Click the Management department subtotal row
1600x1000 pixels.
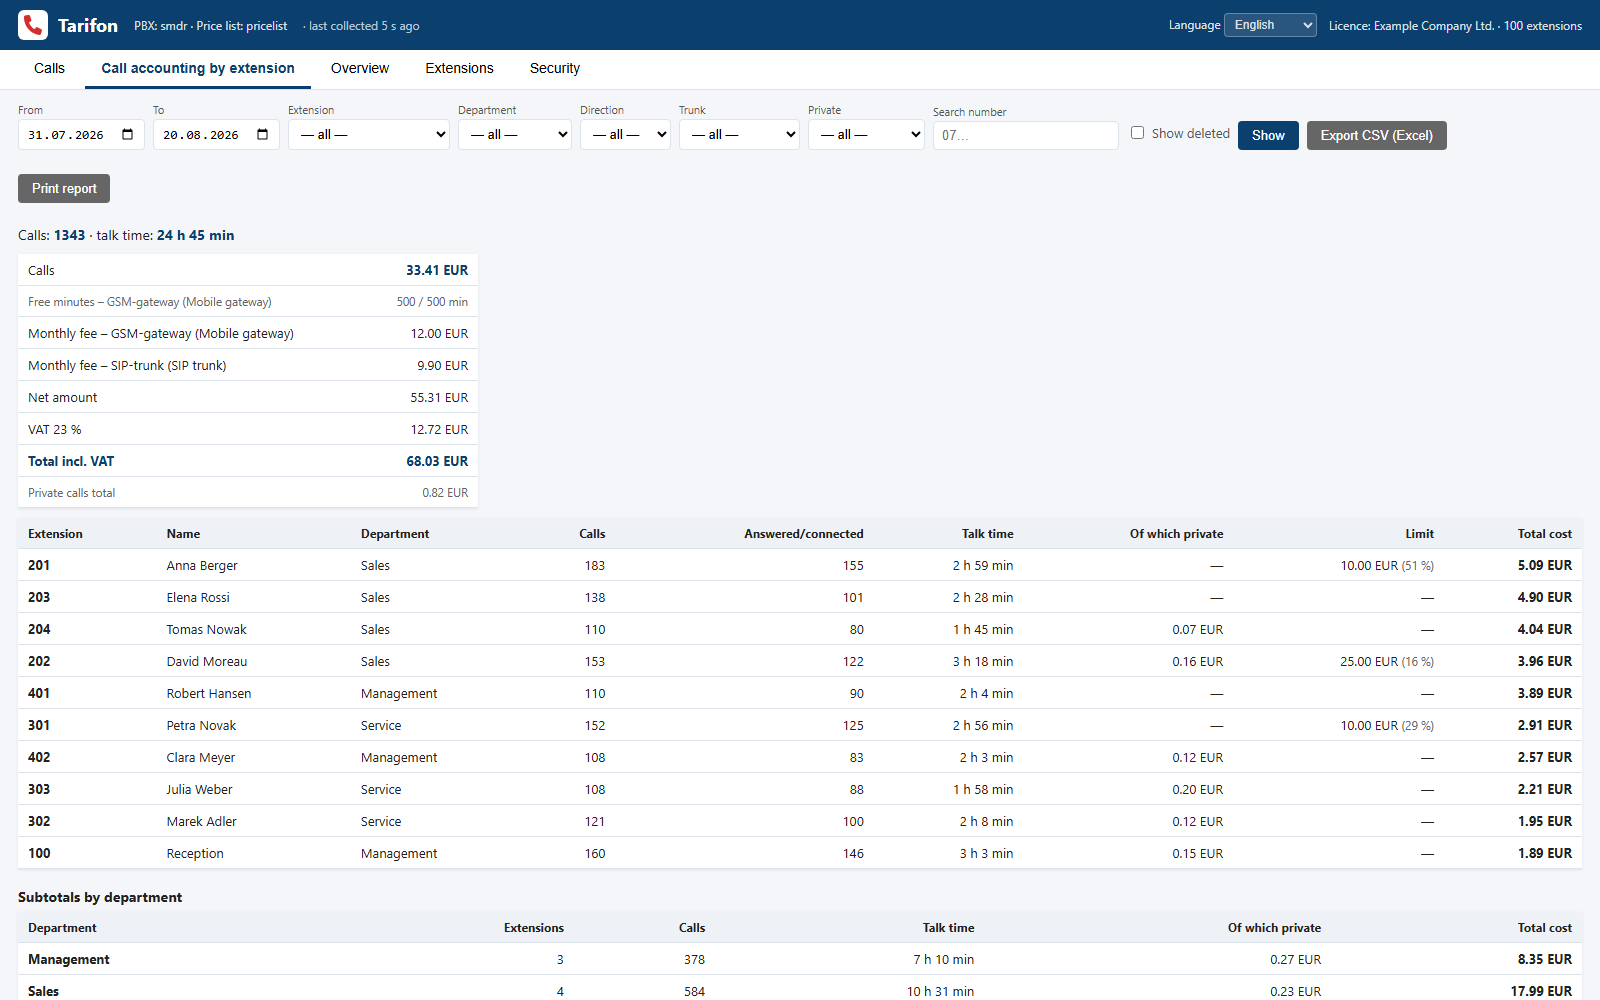click(800, 959)
